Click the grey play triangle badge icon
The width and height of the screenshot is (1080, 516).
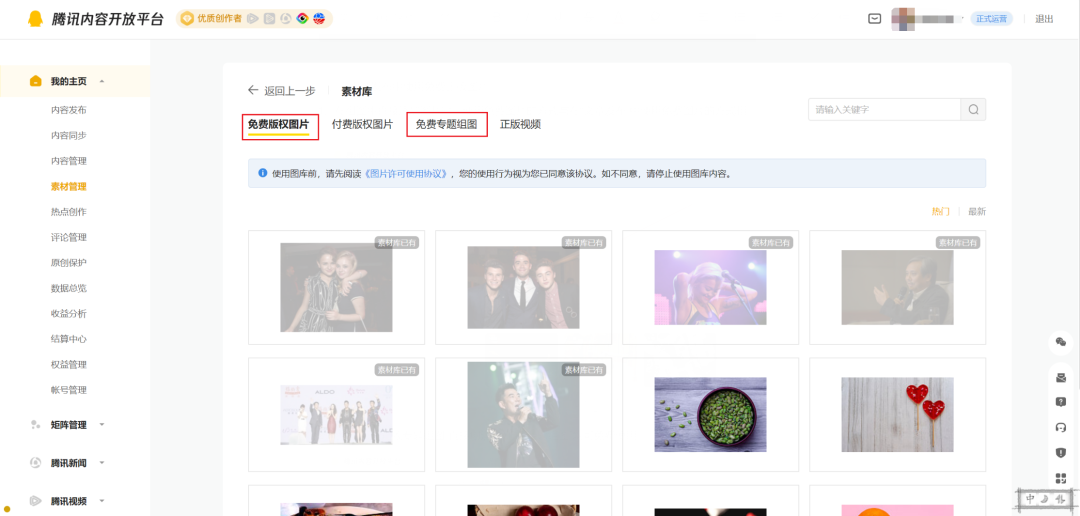click(x=253, y=19)
